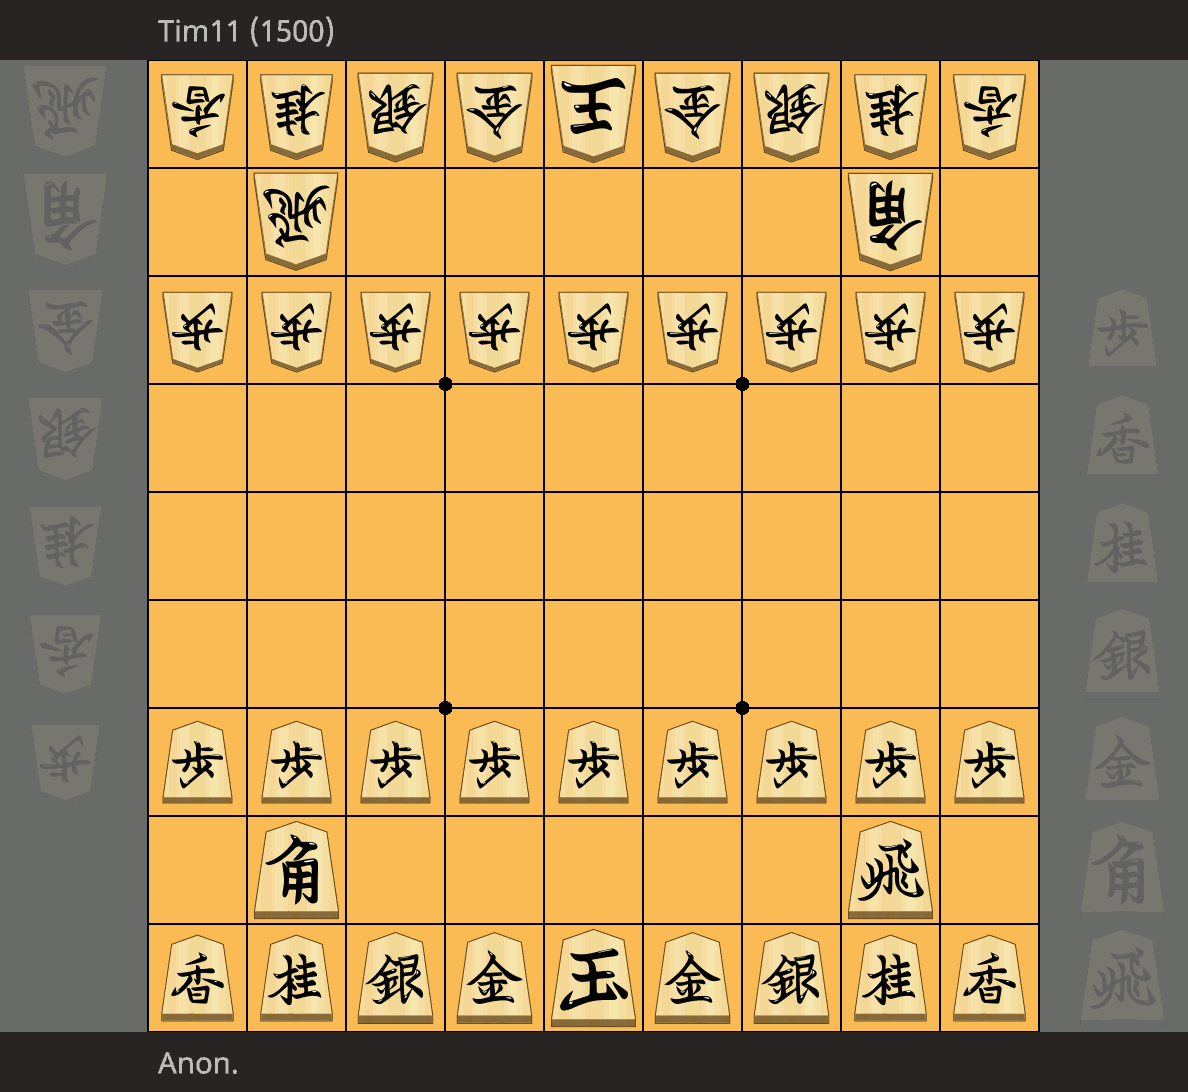Click the faded pawn (歩) in right hand

[x=1122, y=329]
